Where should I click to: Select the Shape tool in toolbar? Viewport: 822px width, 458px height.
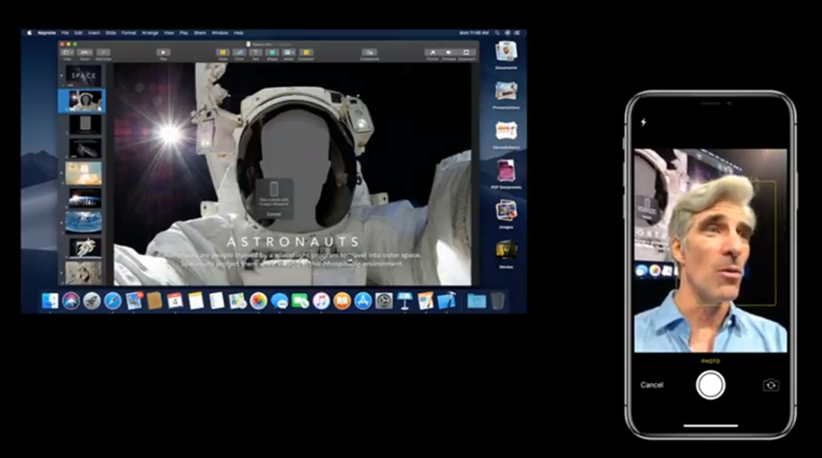pos(273,53)
